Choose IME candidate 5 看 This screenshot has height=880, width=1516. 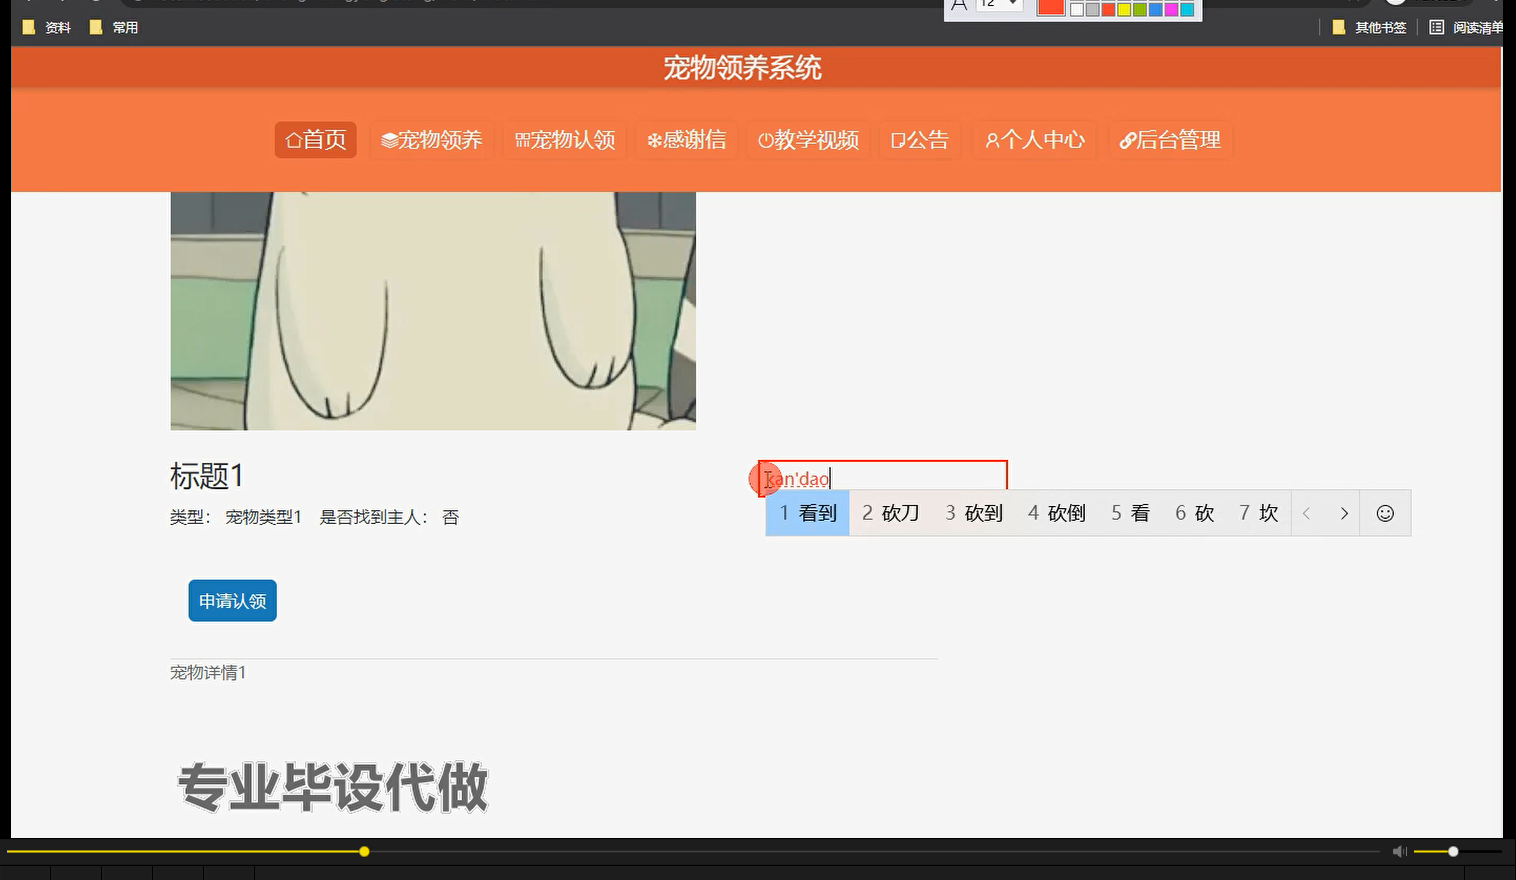pos(1130,513)
